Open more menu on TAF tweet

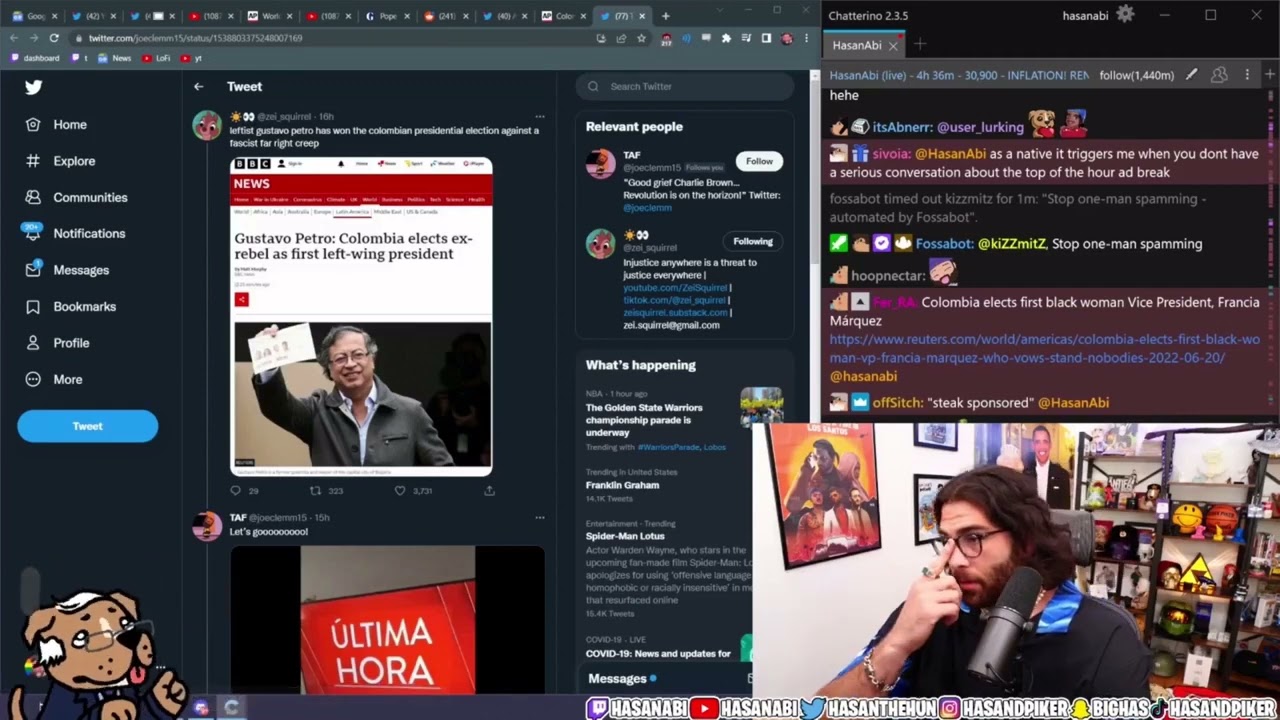click(540, 518)
